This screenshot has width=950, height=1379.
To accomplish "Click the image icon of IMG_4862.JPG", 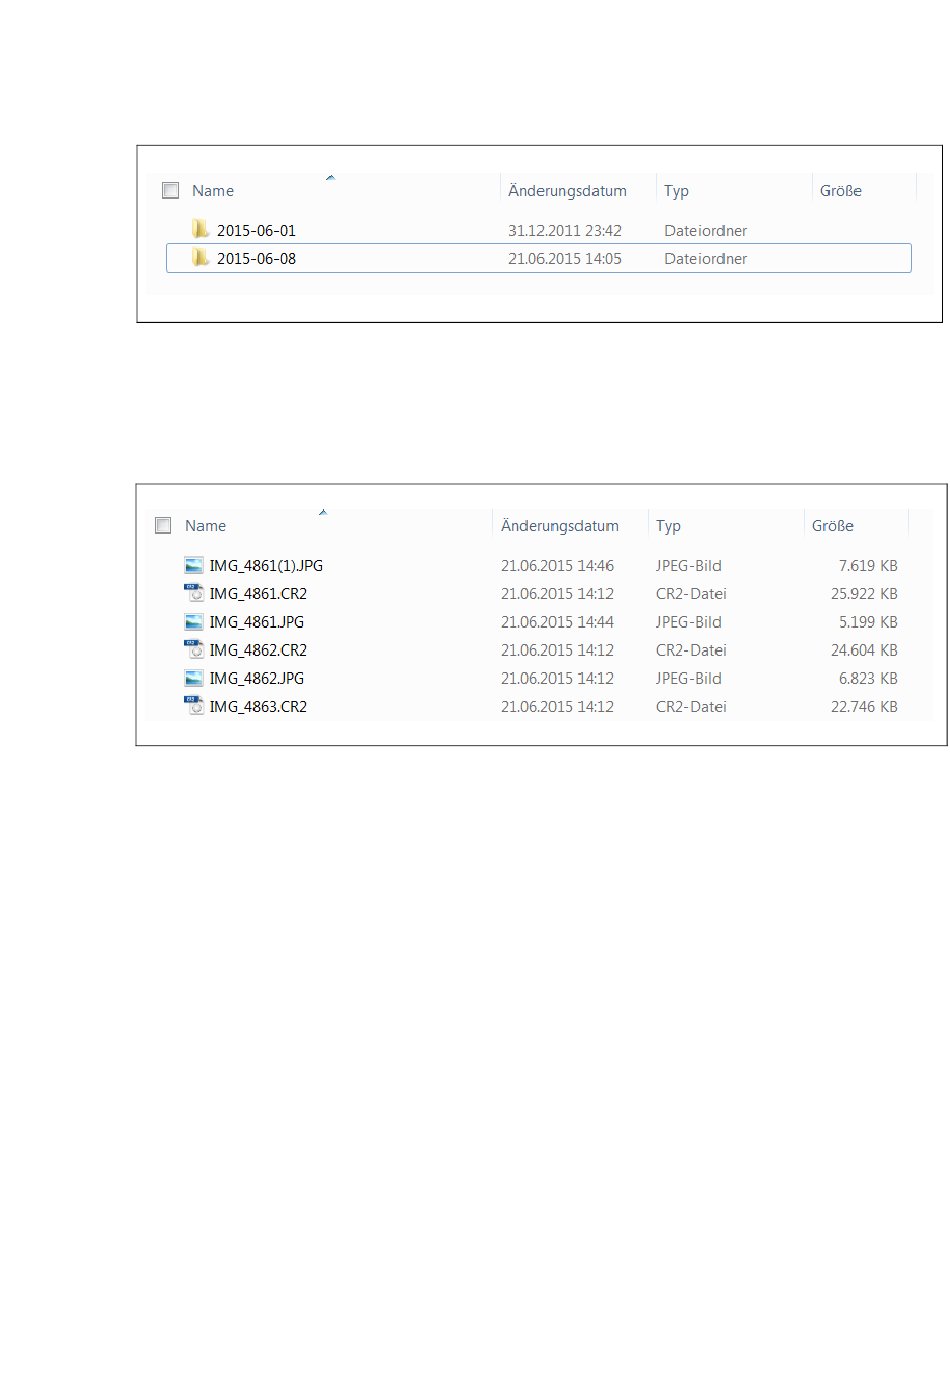I will point(194,678).
